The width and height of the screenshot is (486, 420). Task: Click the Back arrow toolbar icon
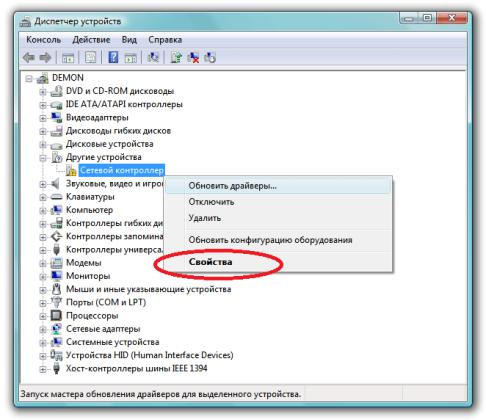point(29,58)
